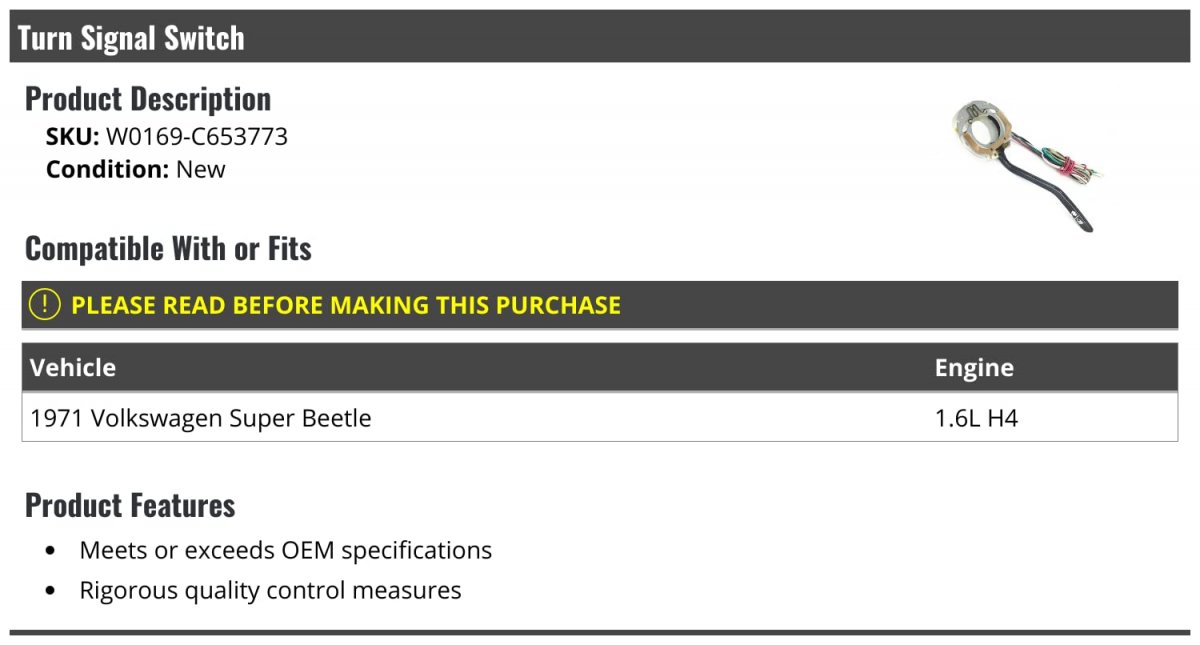Screen dimensions: 1200x645
Task: Click the PLEASE READ BEFORE MAKING THIS PURCHASE notice
Action: click(x=346, y=305)
